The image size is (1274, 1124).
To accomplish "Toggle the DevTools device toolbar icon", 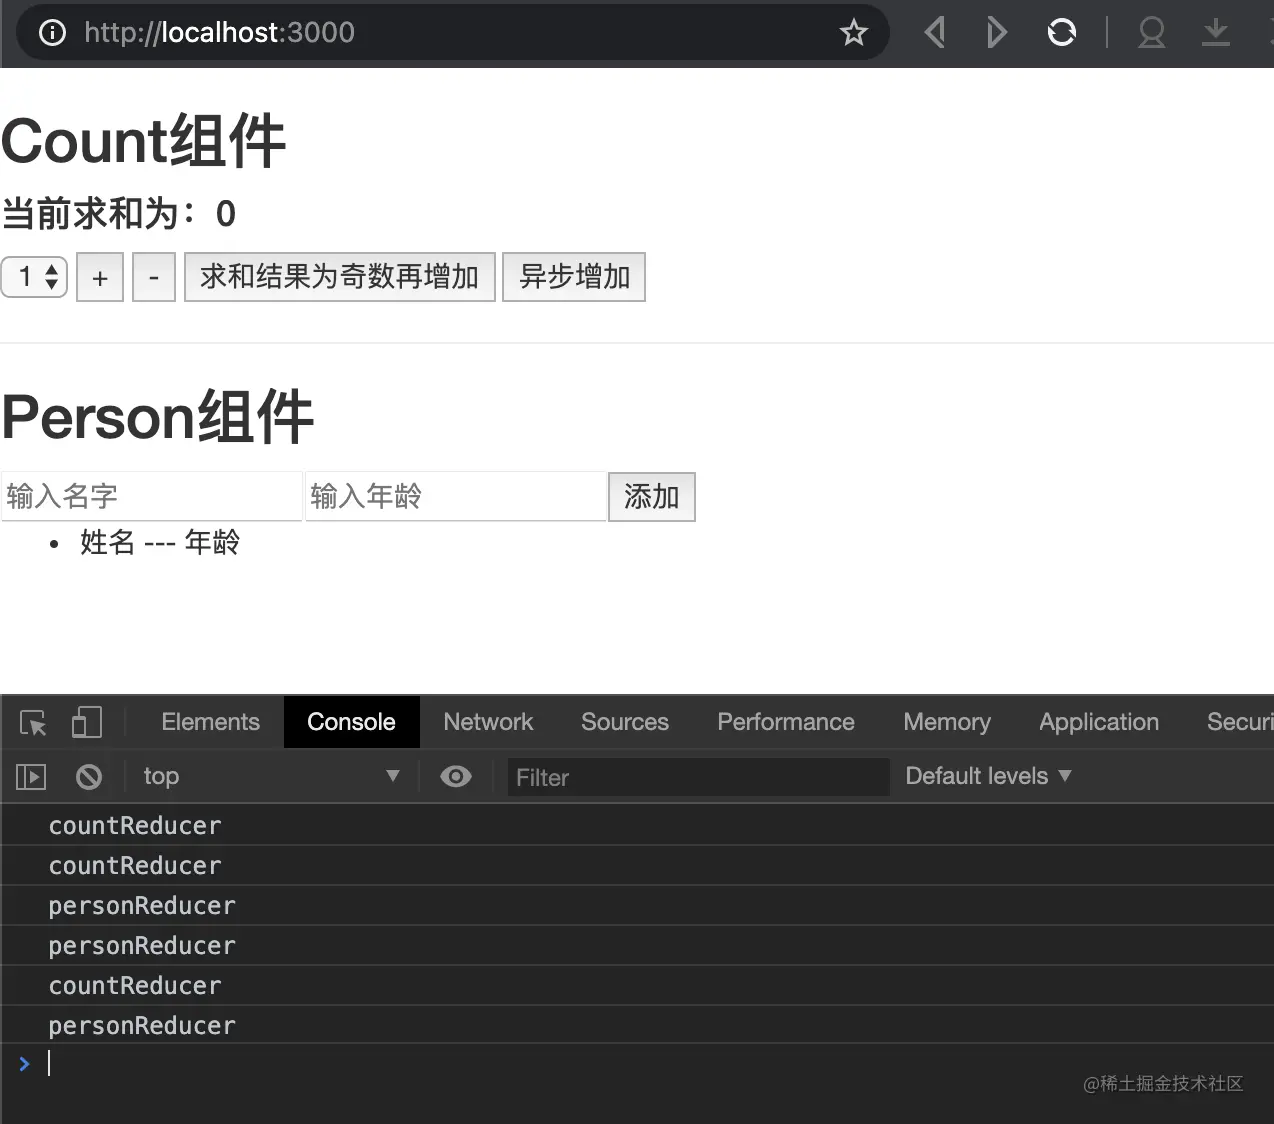I will point(87,722).
